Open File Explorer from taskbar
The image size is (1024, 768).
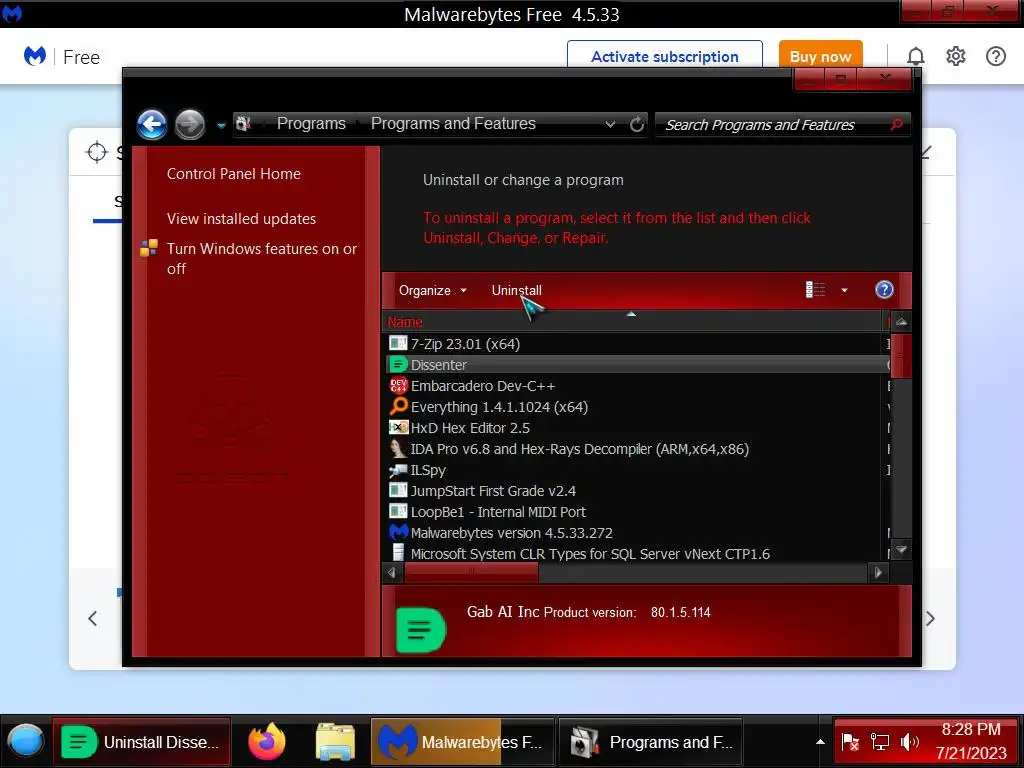point(335,742)
